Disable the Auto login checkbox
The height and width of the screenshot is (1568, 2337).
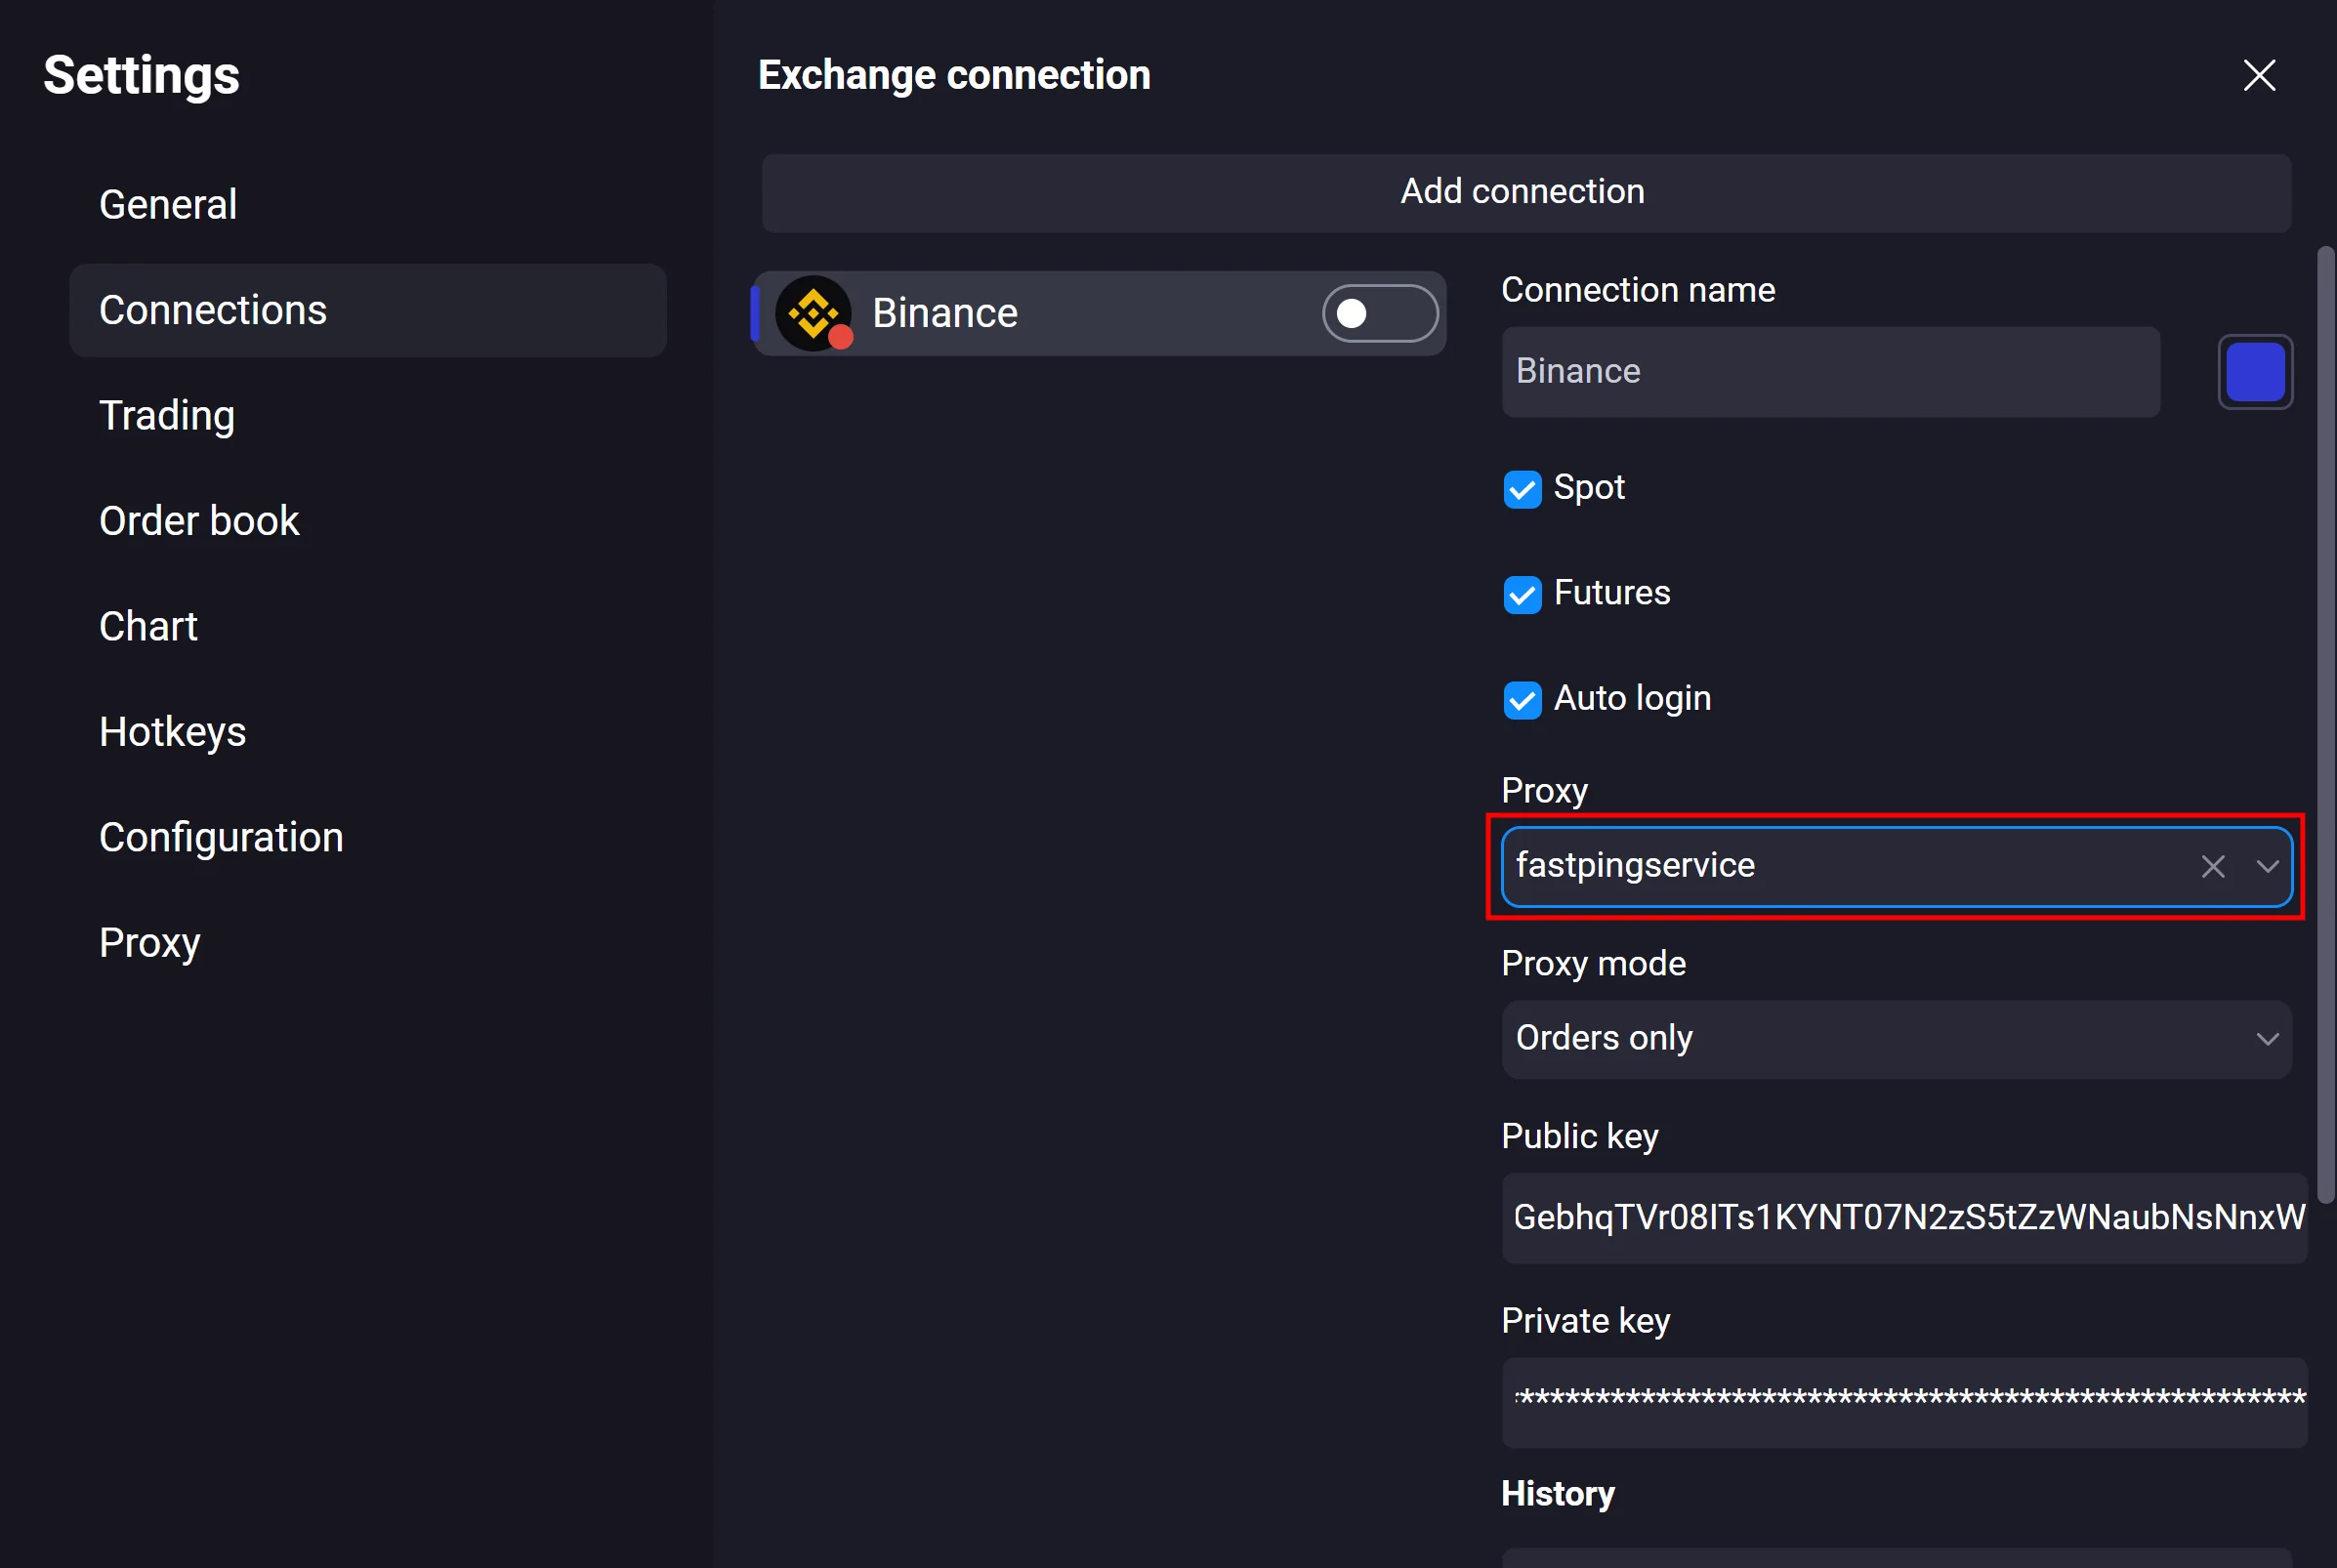coord(1522,700)
